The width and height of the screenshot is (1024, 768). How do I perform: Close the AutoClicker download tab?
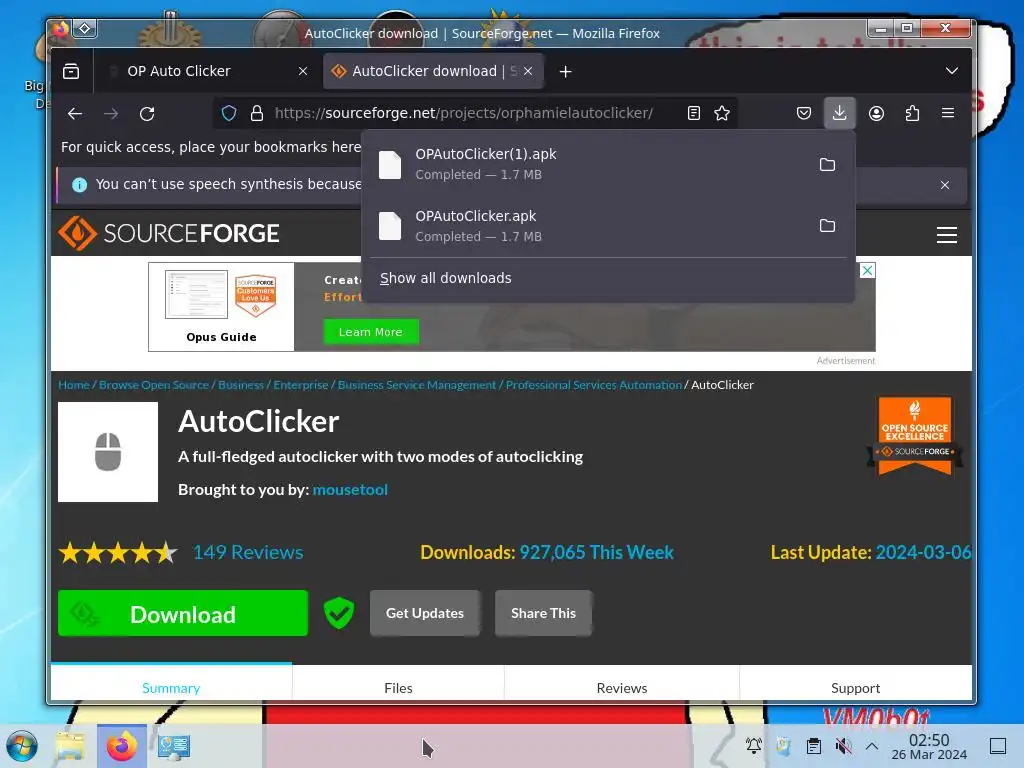[528, 71]
